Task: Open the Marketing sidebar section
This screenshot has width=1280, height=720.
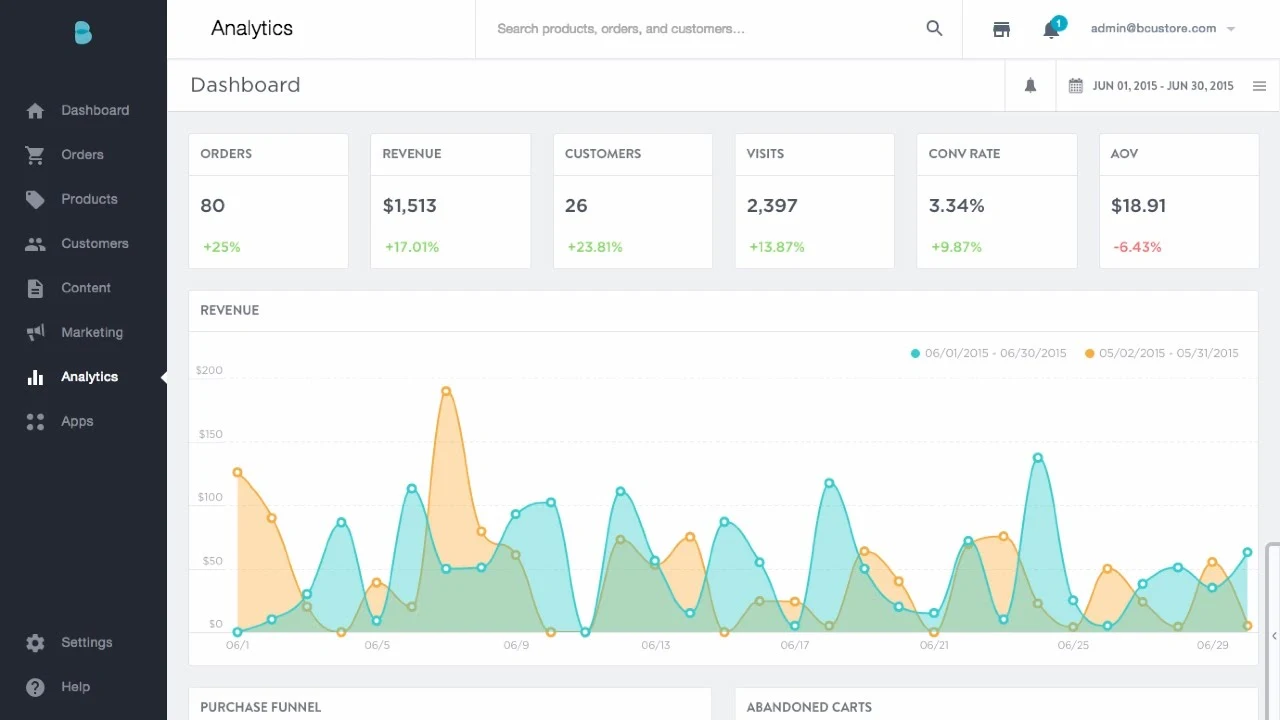Action: 91,332
